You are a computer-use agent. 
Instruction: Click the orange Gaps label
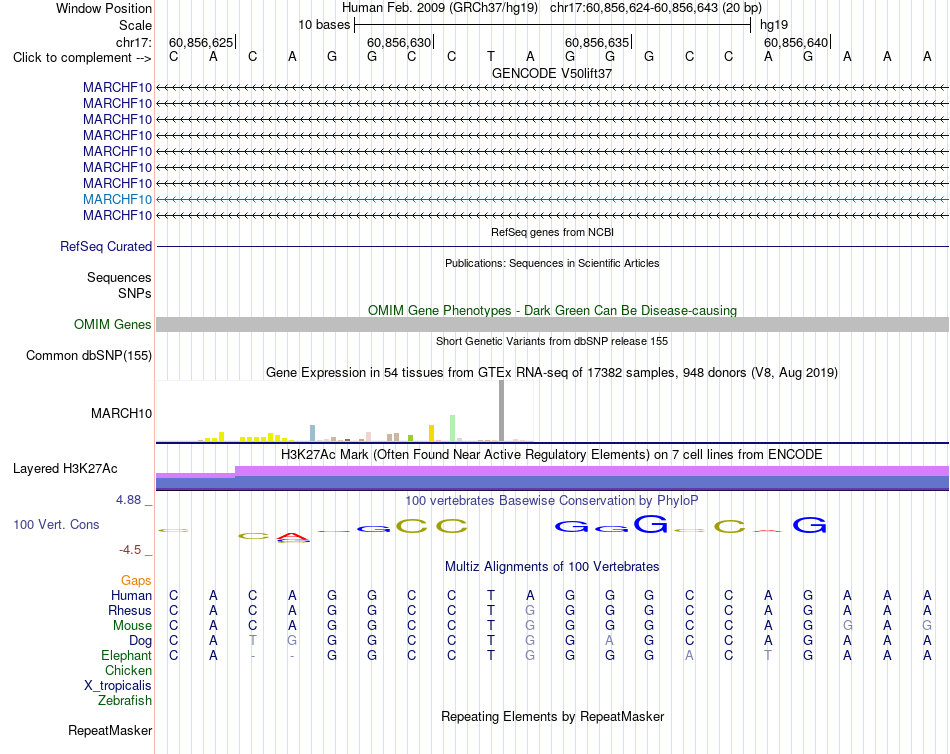coord(136,581)
